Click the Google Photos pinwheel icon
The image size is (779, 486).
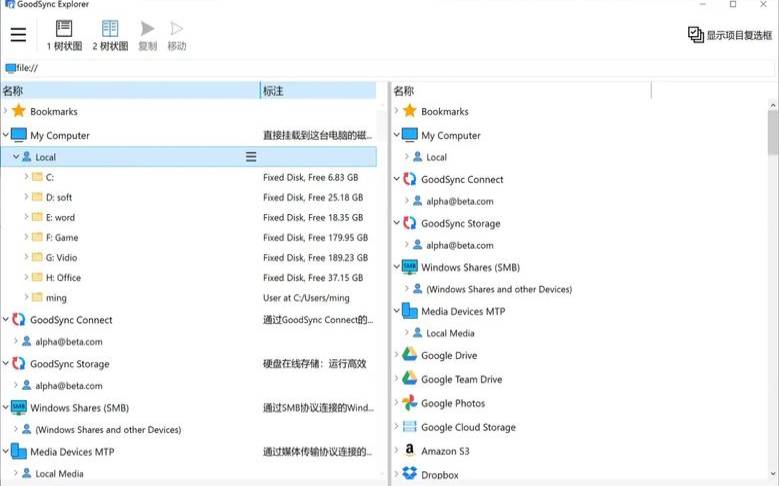[410, 403]
